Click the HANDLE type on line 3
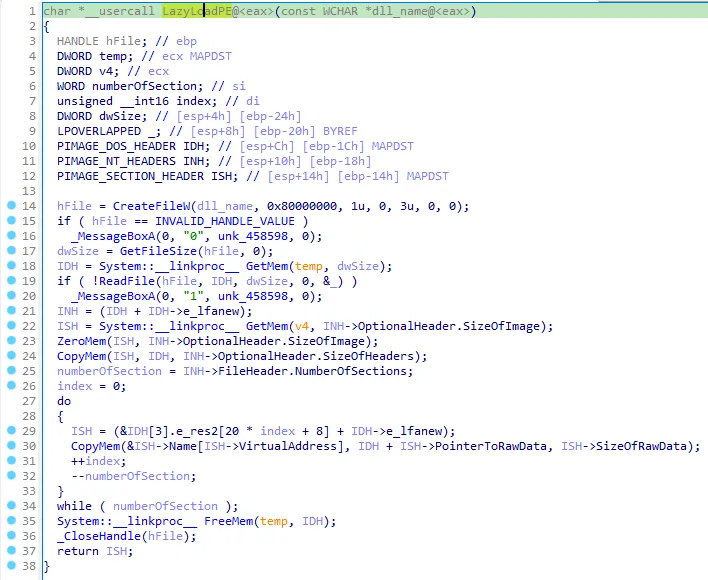Image resolution: width=708 pixels, height=580 pixels. click(78, 41)
